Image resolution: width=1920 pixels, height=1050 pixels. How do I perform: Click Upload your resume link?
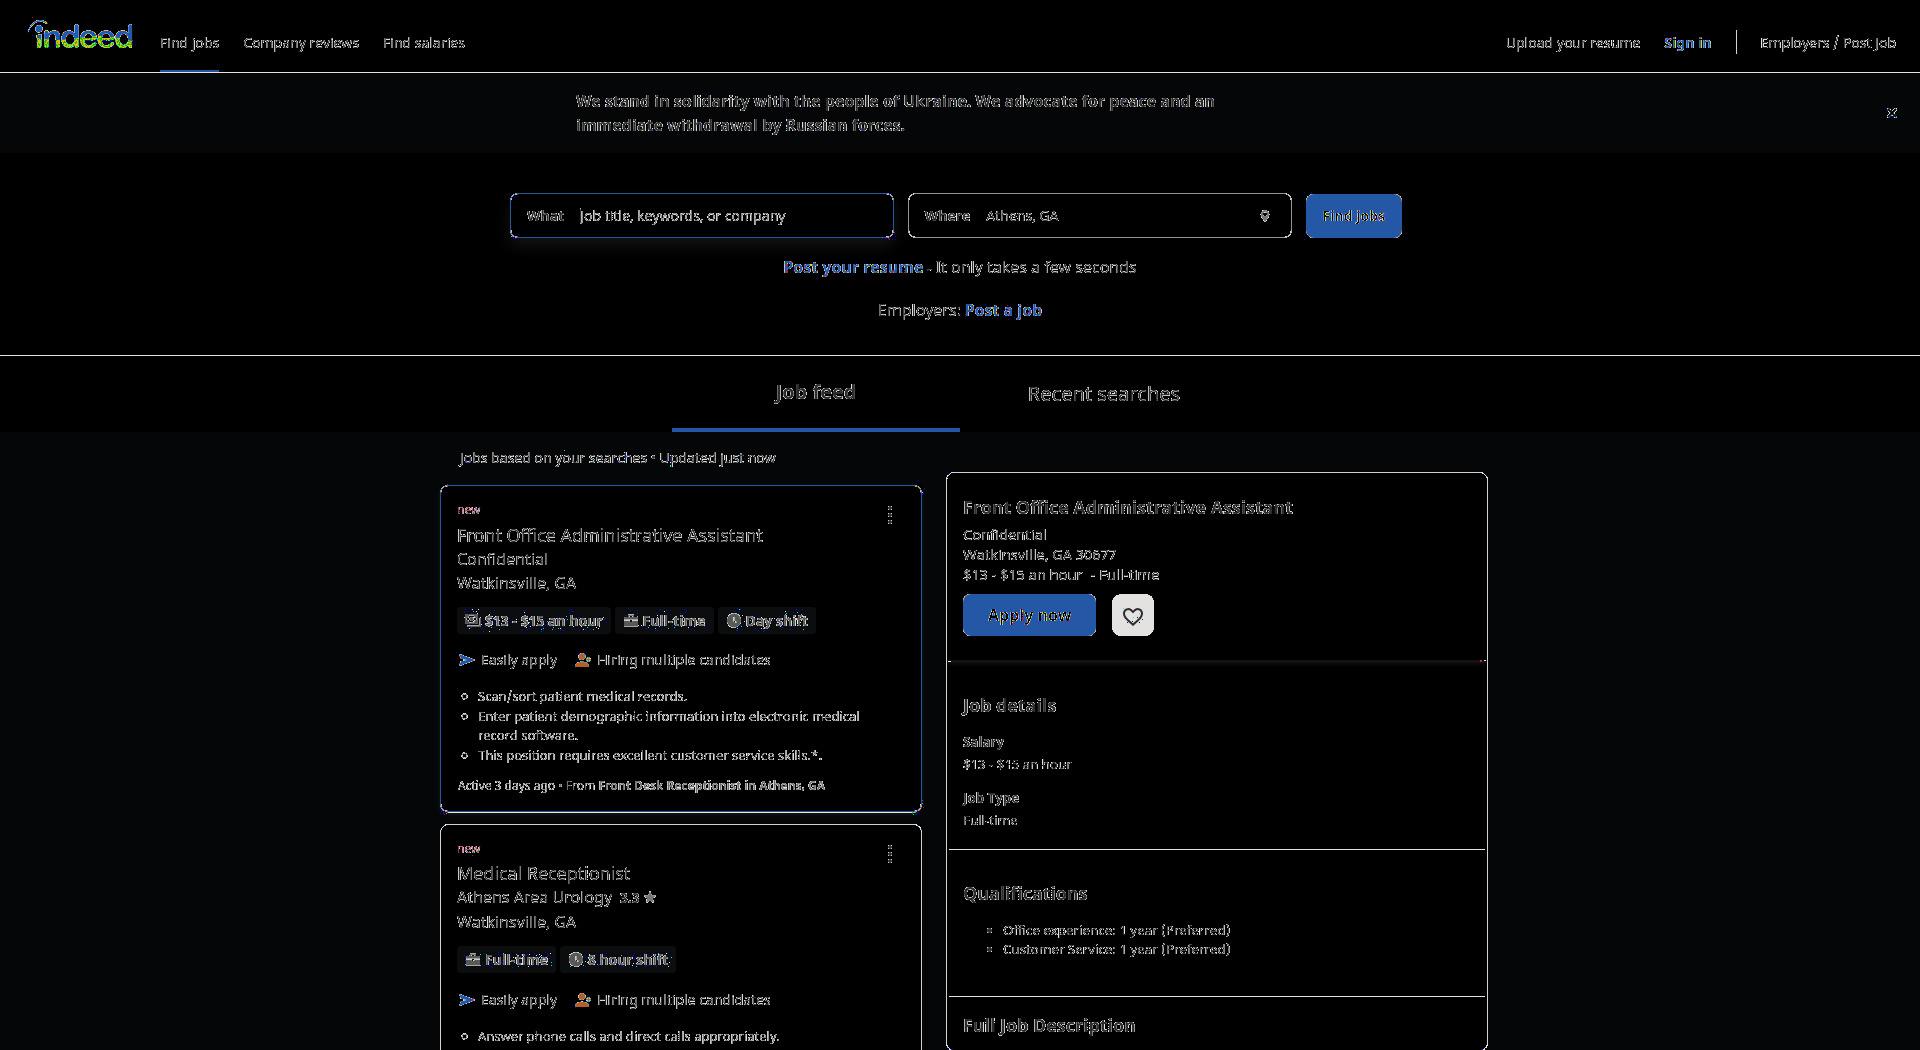[x=1573, y=43]
